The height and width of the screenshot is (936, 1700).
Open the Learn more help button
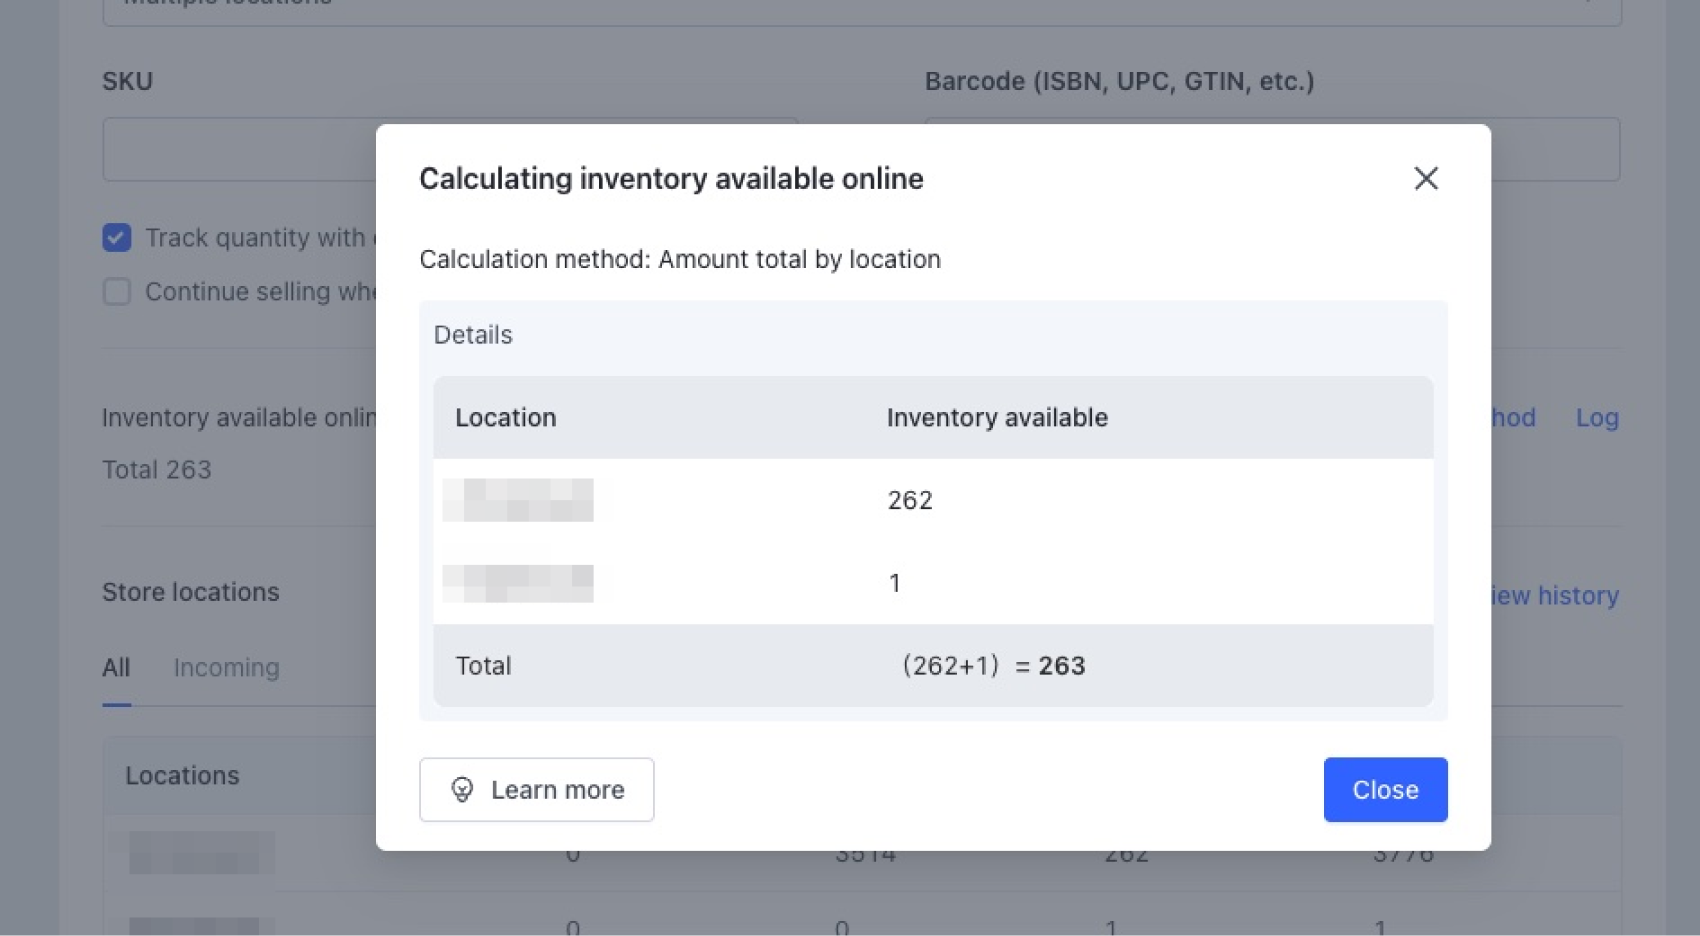[537, 790]
